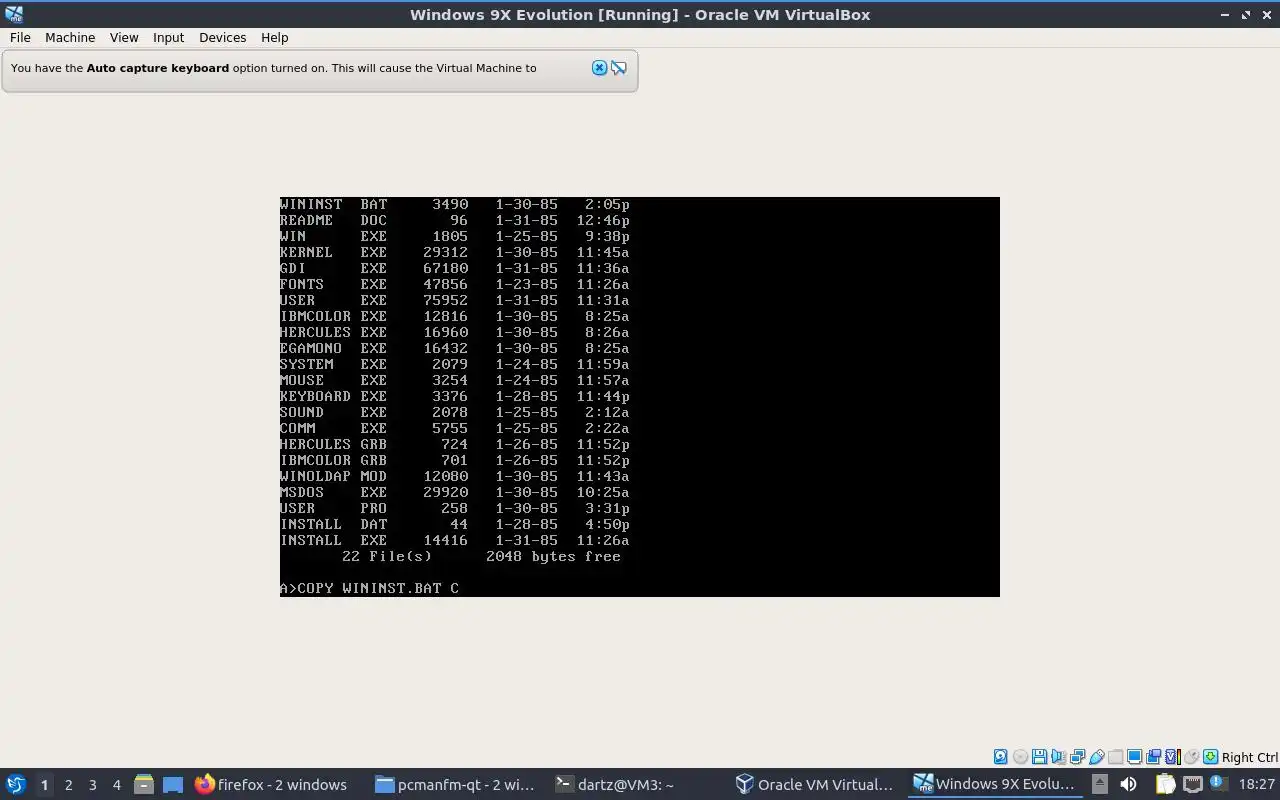Click the CPU virtualization status icon
The height and width of the screenshot is (800, 1280).
(1173, 757)
